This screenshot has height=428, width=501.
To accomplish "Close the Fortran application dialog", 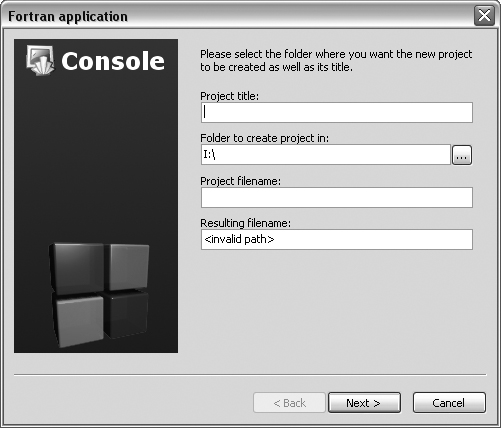I will 484,15.
